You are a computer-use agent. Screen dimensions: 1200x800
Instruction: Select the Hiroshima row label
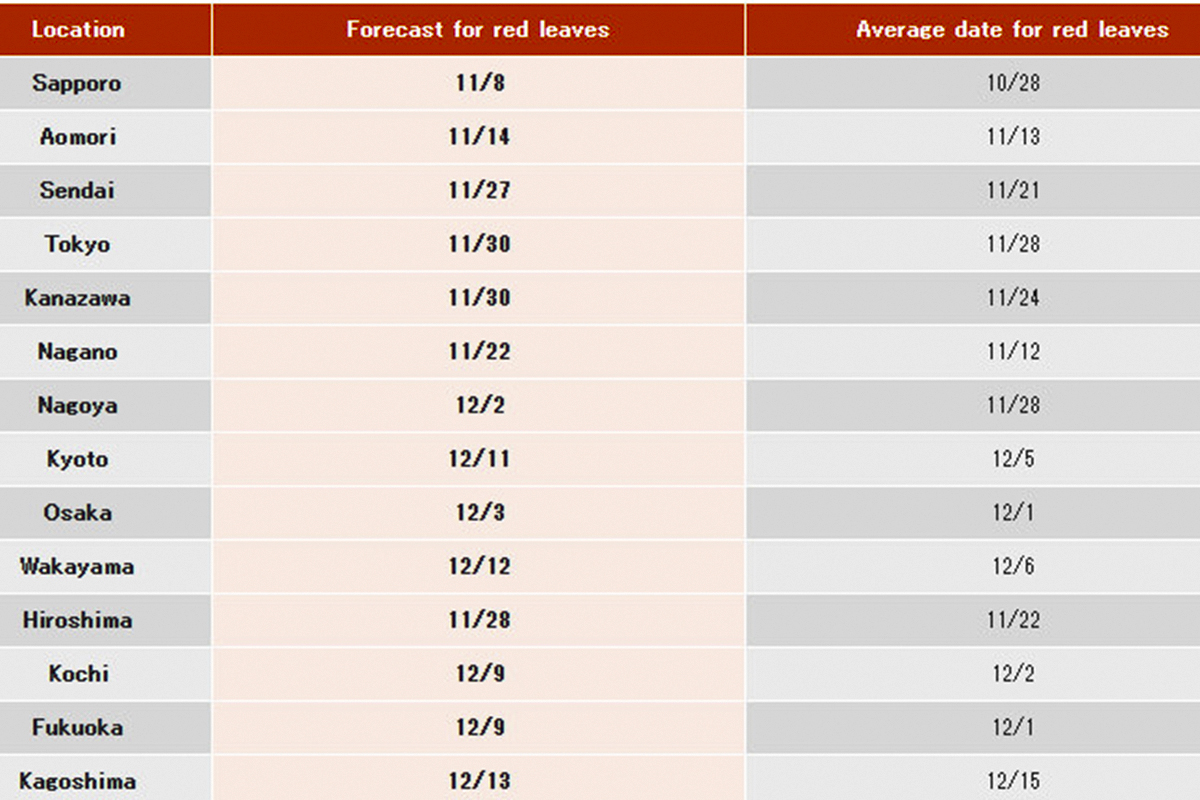(x=78, y=621)
